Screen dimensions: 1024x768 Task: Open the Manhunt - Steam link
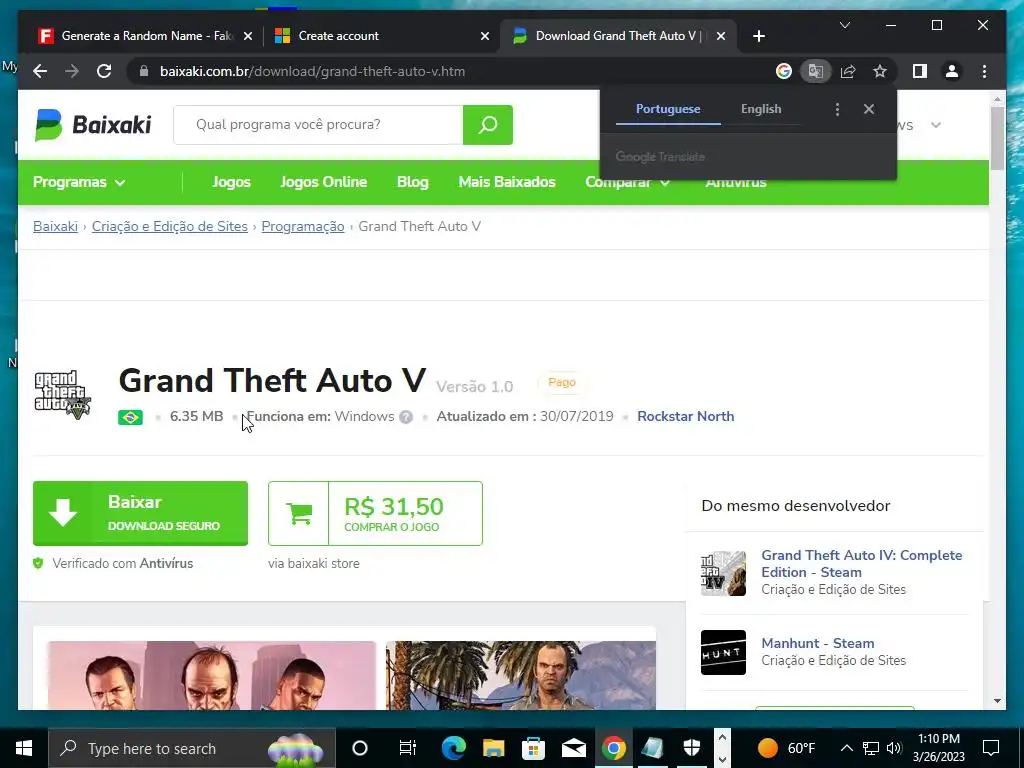click(818, 643)
